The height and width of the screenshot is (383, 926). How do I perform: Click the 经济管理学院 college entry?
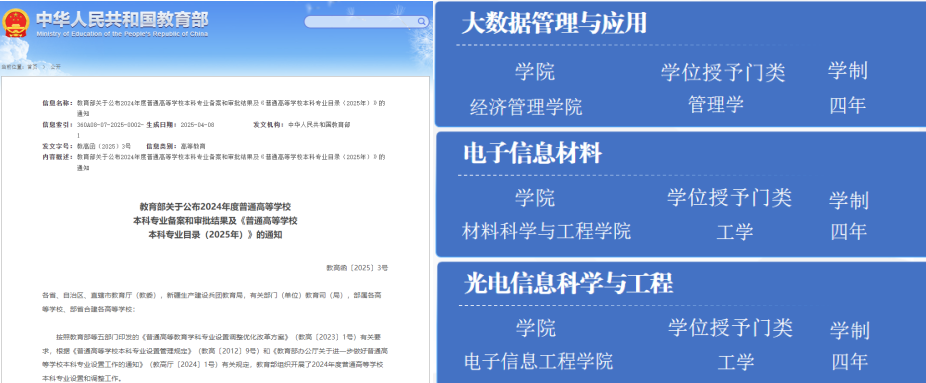(x=526, y=107)
